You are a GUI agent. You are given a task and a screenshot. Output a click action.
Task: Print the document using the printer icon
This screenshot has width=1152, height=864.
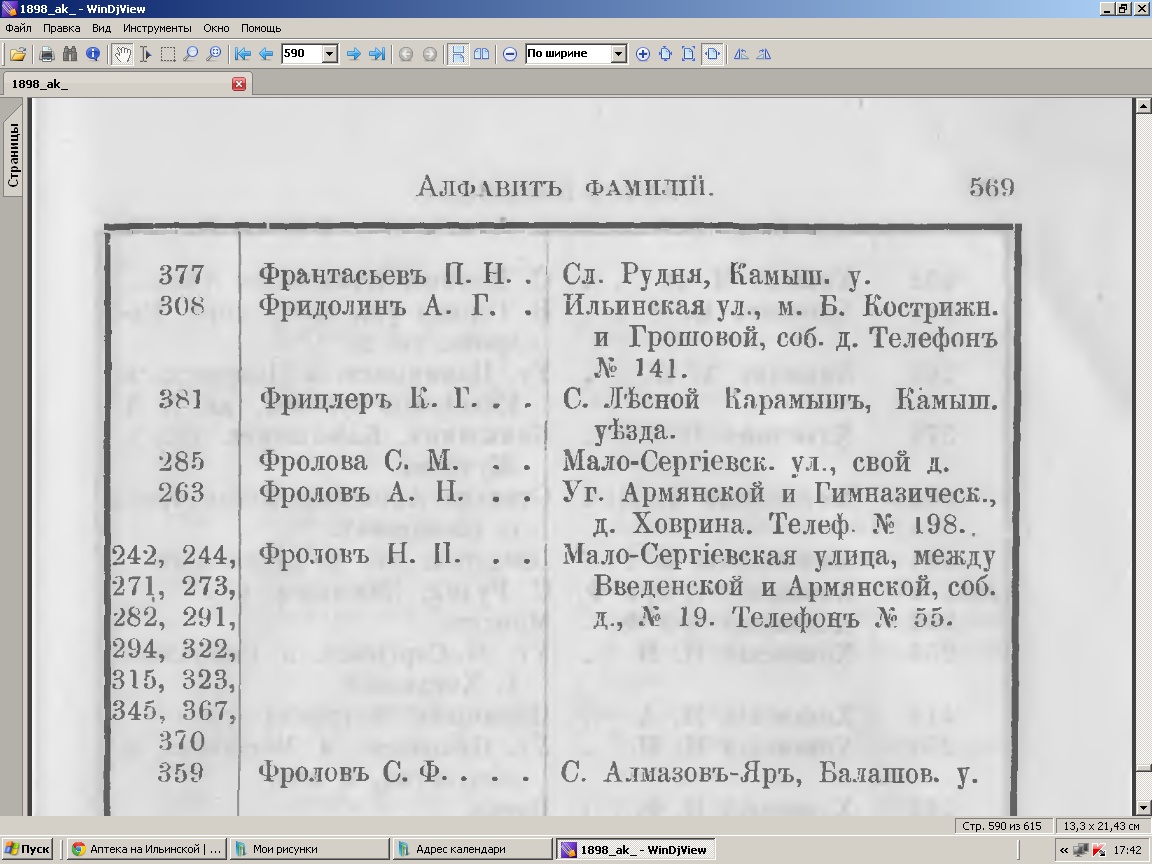tap(47, 54)
